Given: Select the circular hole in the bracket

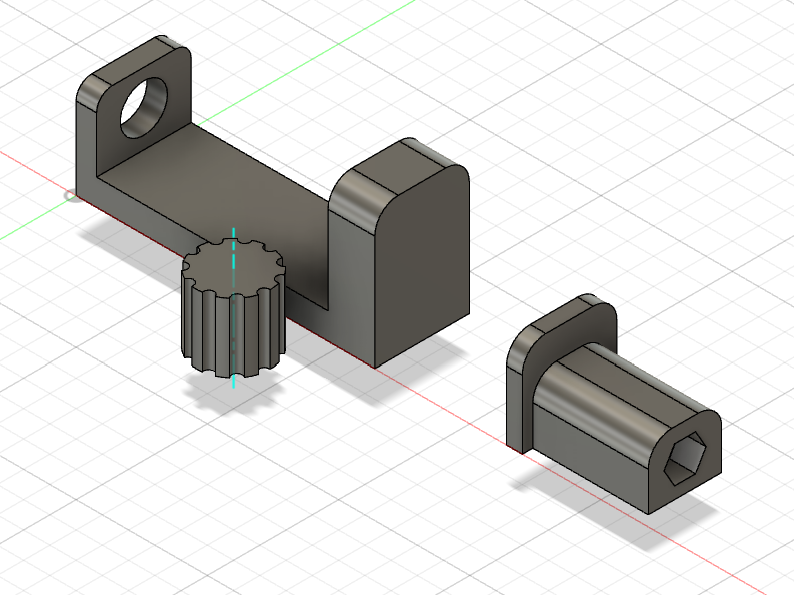Looking at the screenshot, I should click(144, 107).
